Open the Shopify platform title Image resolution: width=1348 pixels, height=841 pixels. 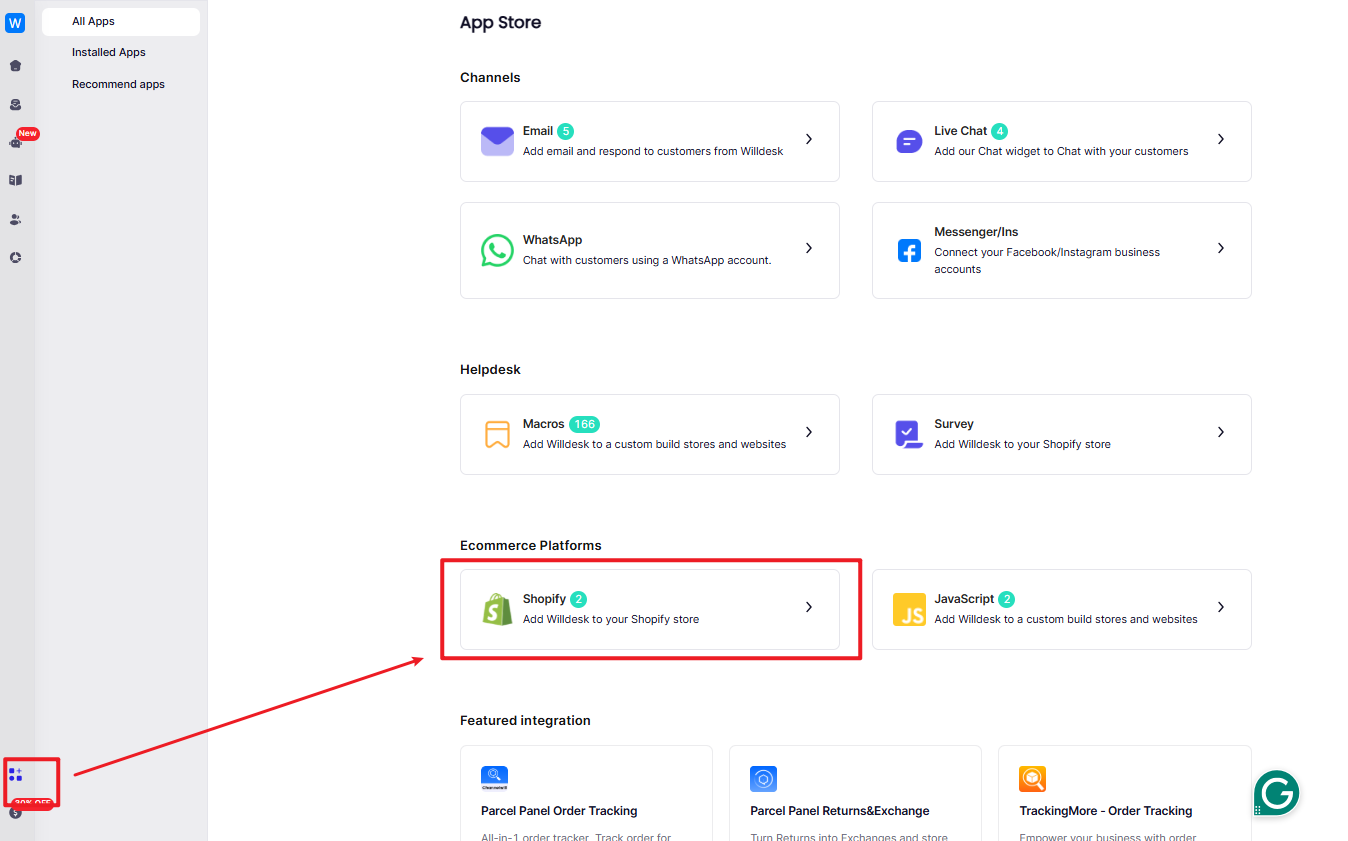coord(545,599)
